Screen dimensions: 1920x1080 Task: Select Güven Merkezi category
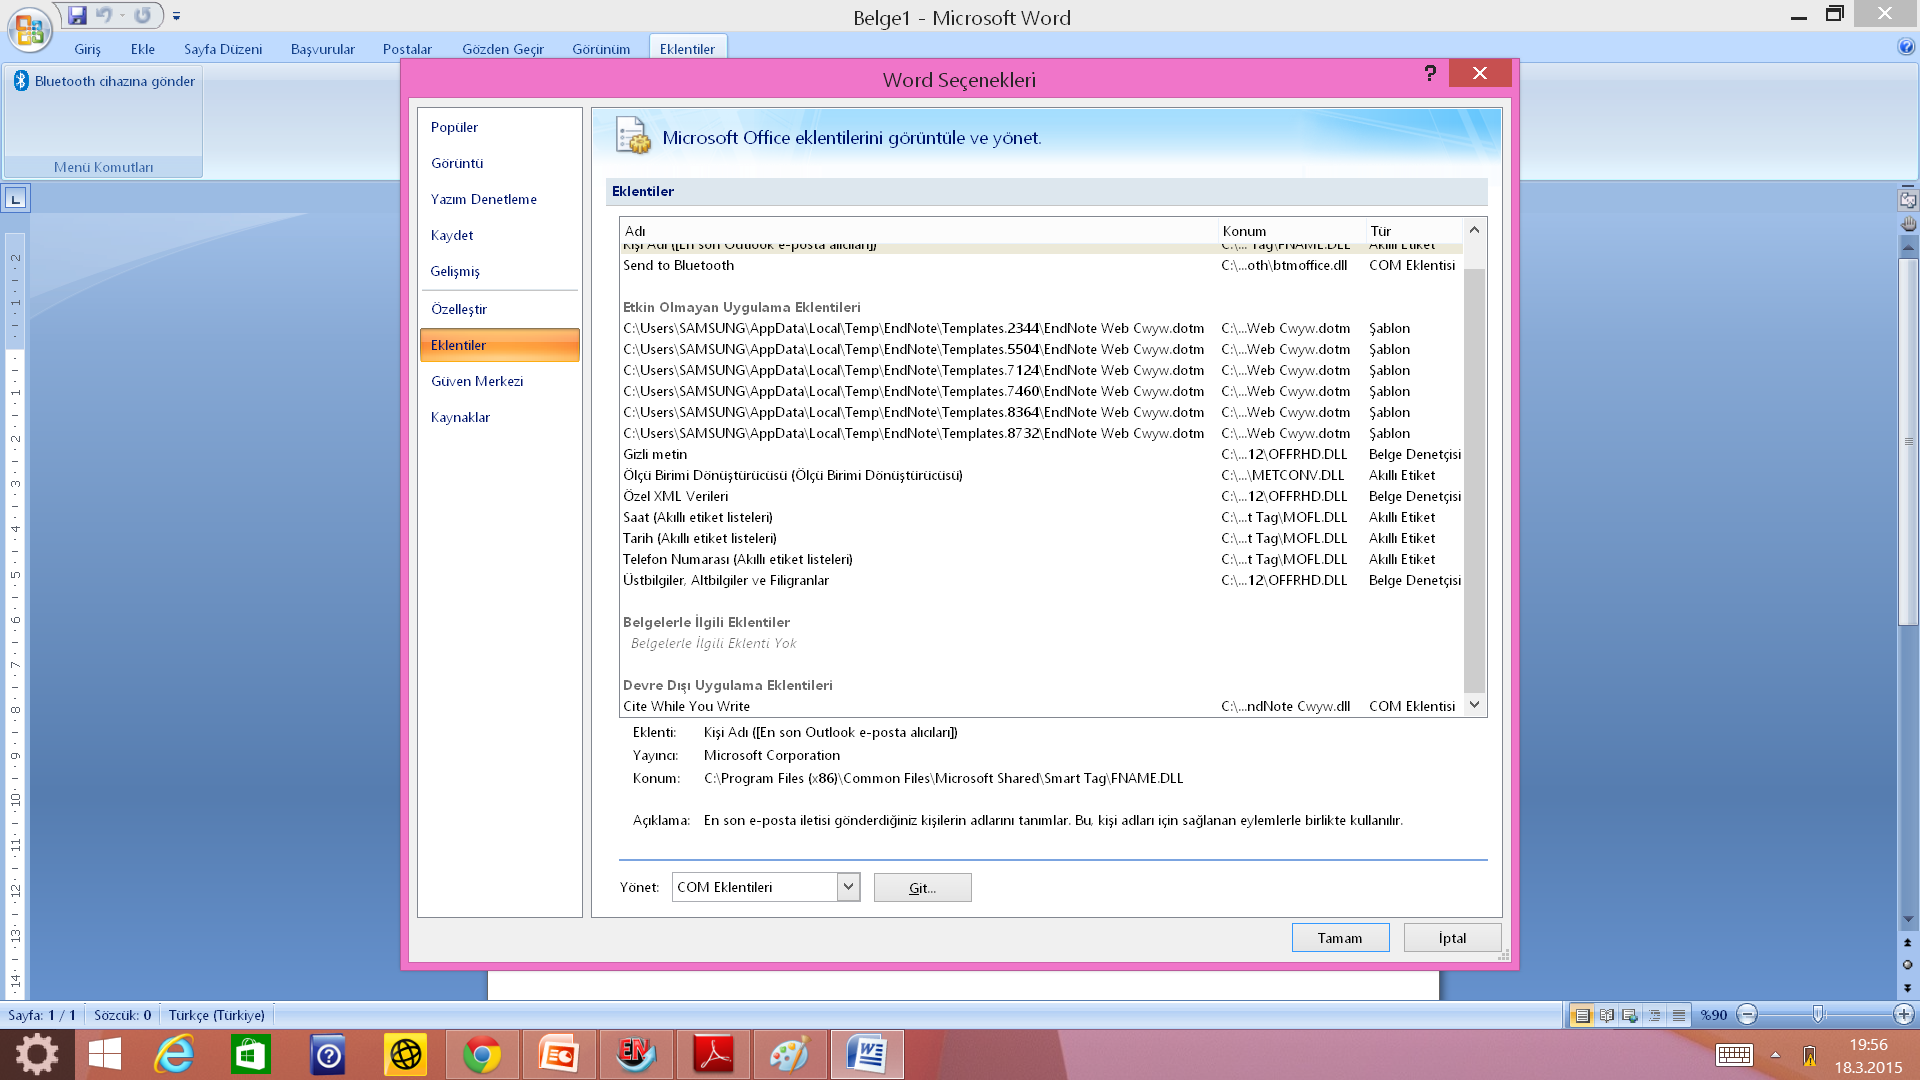point(499,381)
